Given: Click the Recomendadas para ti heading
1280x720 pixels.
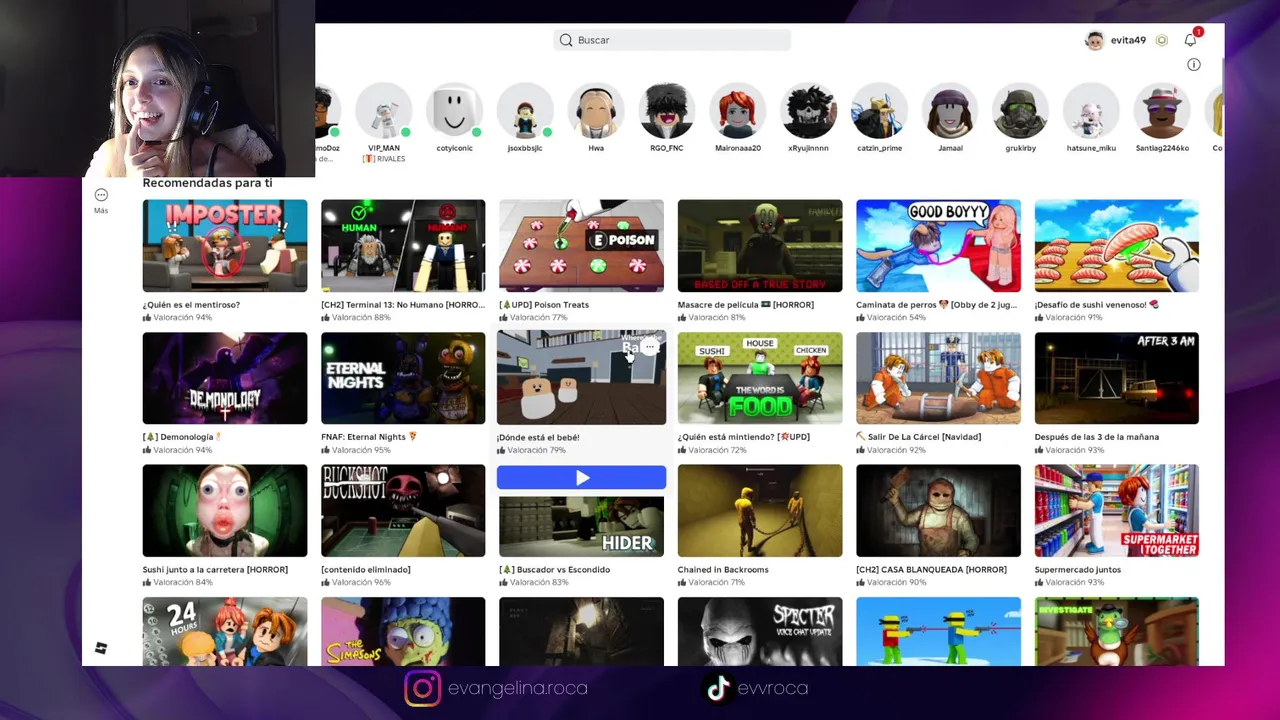Looking at the screenshot, I should [207, 183].
